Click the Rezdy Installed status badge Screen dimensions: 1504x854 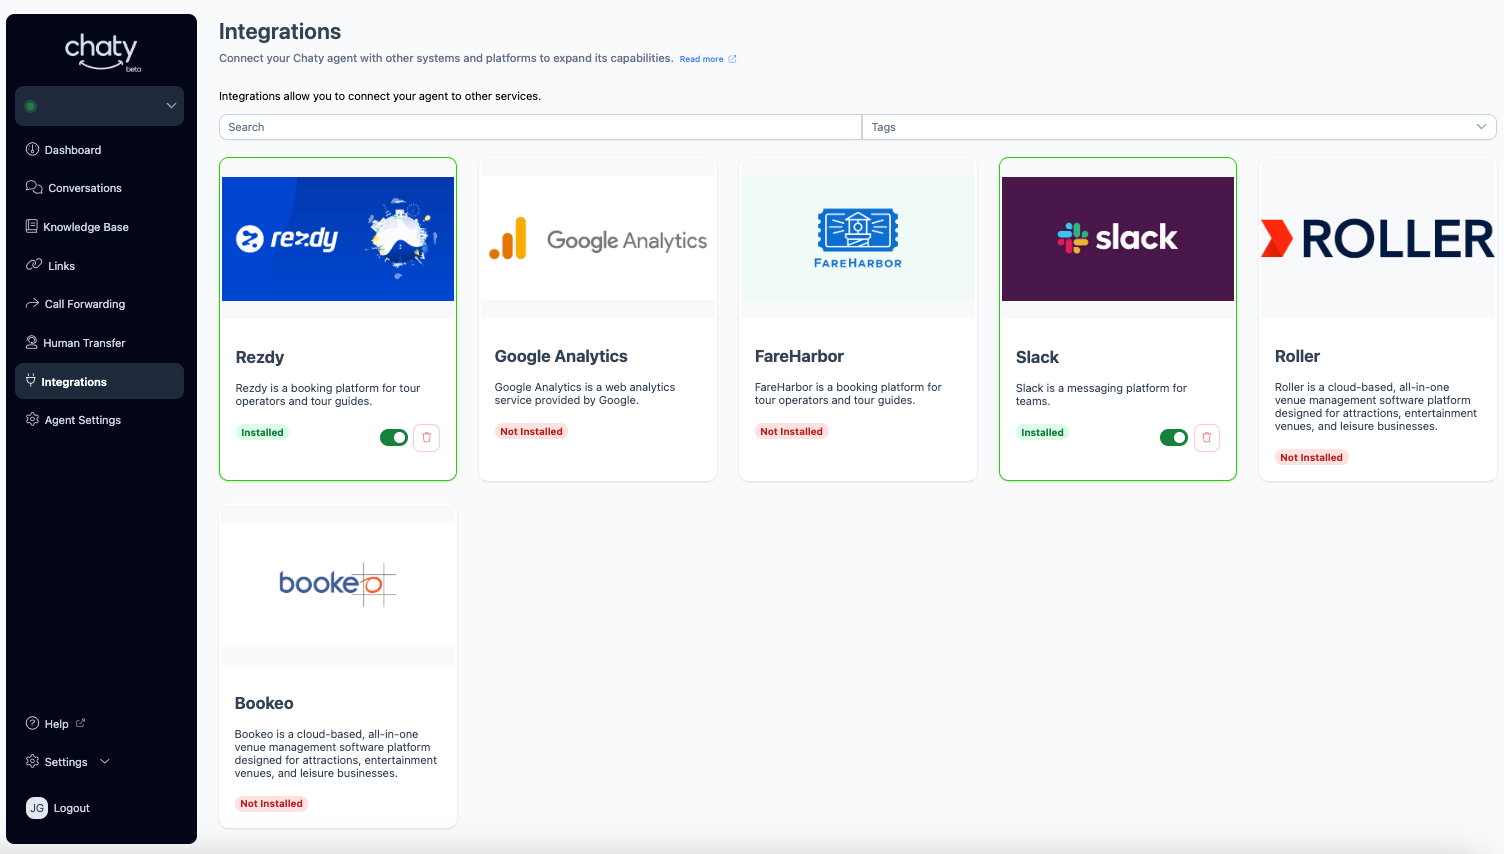point(262,432)
